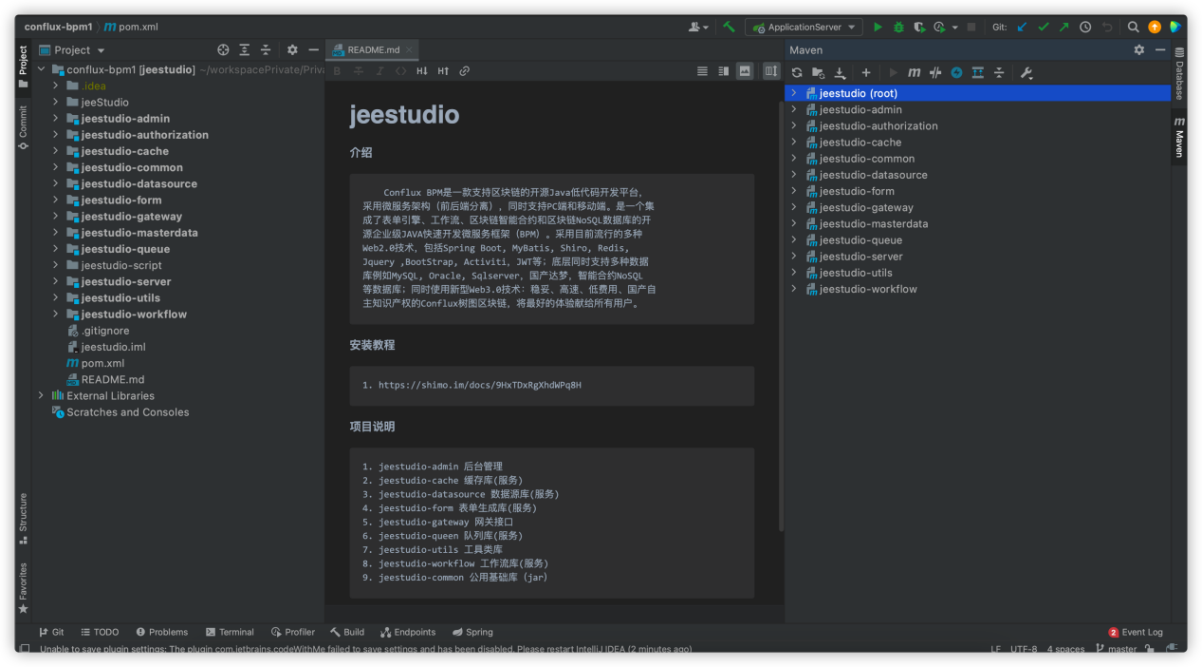Update project with the blue Git arrow
The image size is (1202, 667).
[1022, 27]
